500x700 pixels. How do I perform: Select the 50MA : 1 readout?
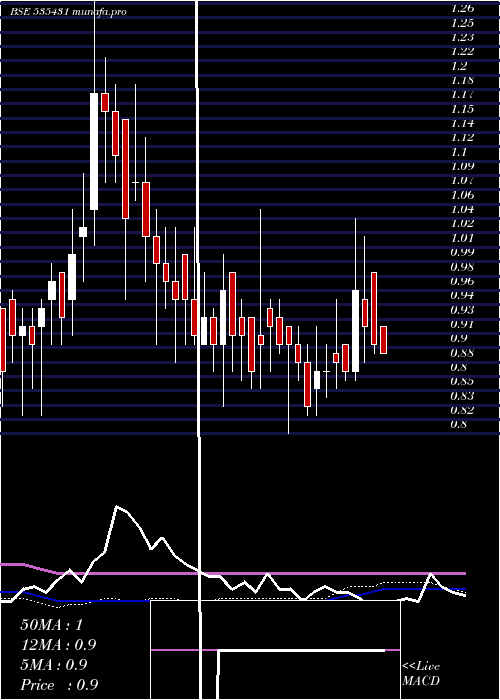pyautogui.click(x=52, y=625)
